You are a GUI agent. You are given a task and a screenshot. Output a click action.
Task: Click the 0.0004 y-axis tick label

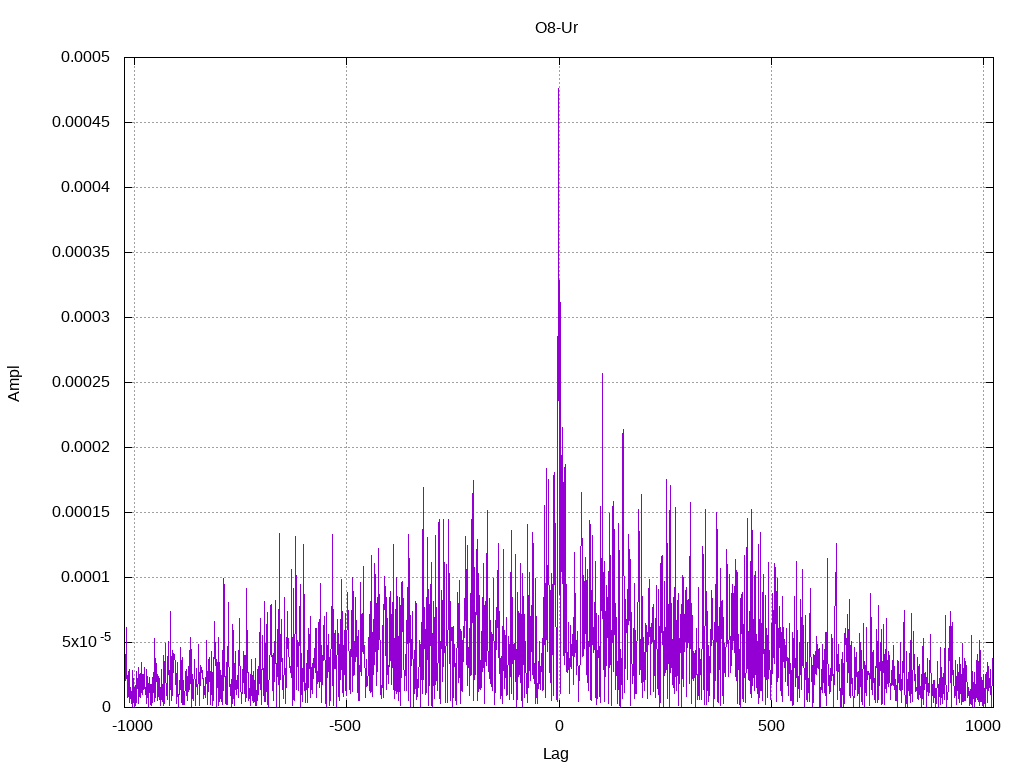86,187
